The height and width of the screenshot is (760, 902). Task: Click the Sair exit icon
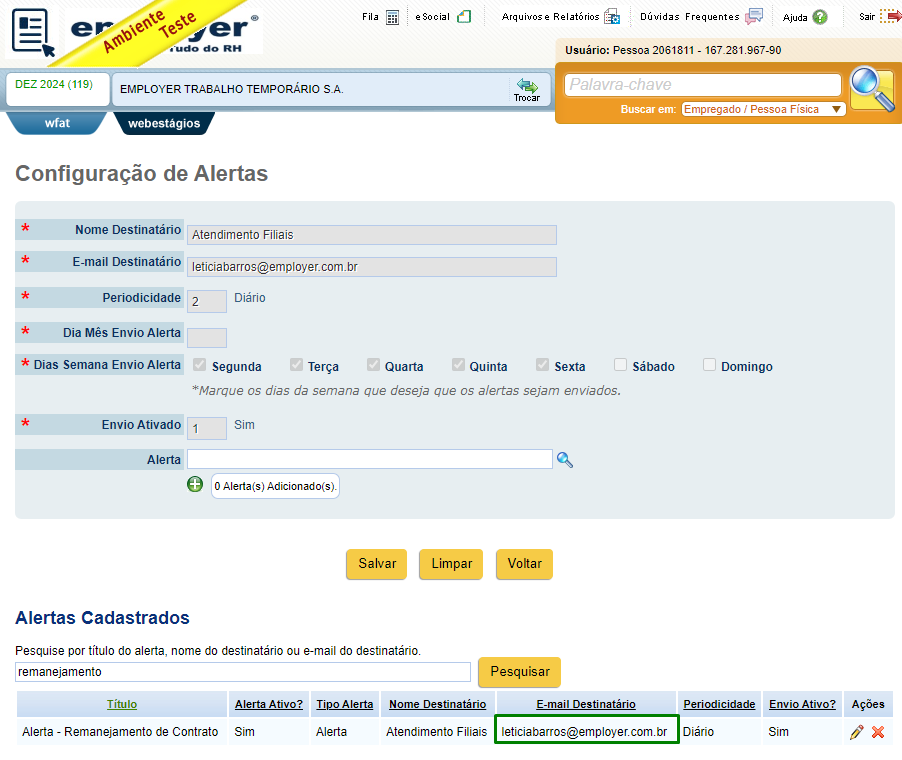coord(890,17)
